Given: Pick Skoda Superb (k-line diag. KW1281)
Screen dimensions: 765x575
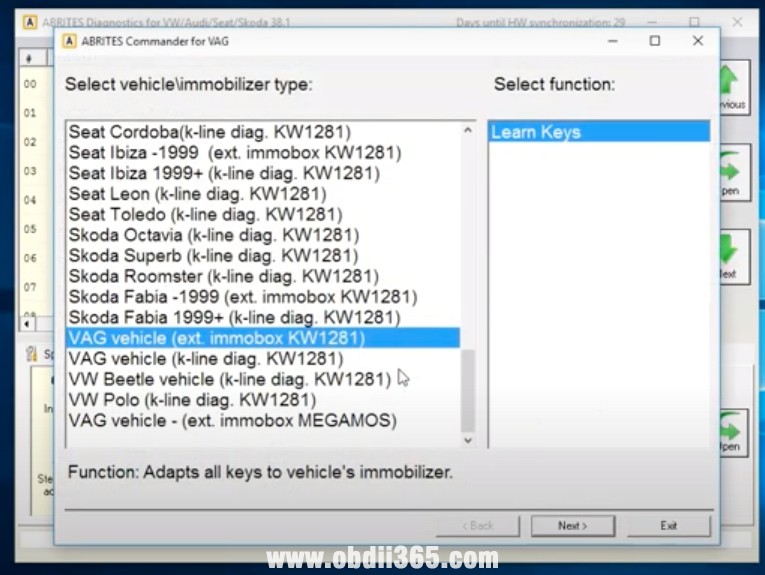Looking at the screenshot, I should [x=263, y=256].
